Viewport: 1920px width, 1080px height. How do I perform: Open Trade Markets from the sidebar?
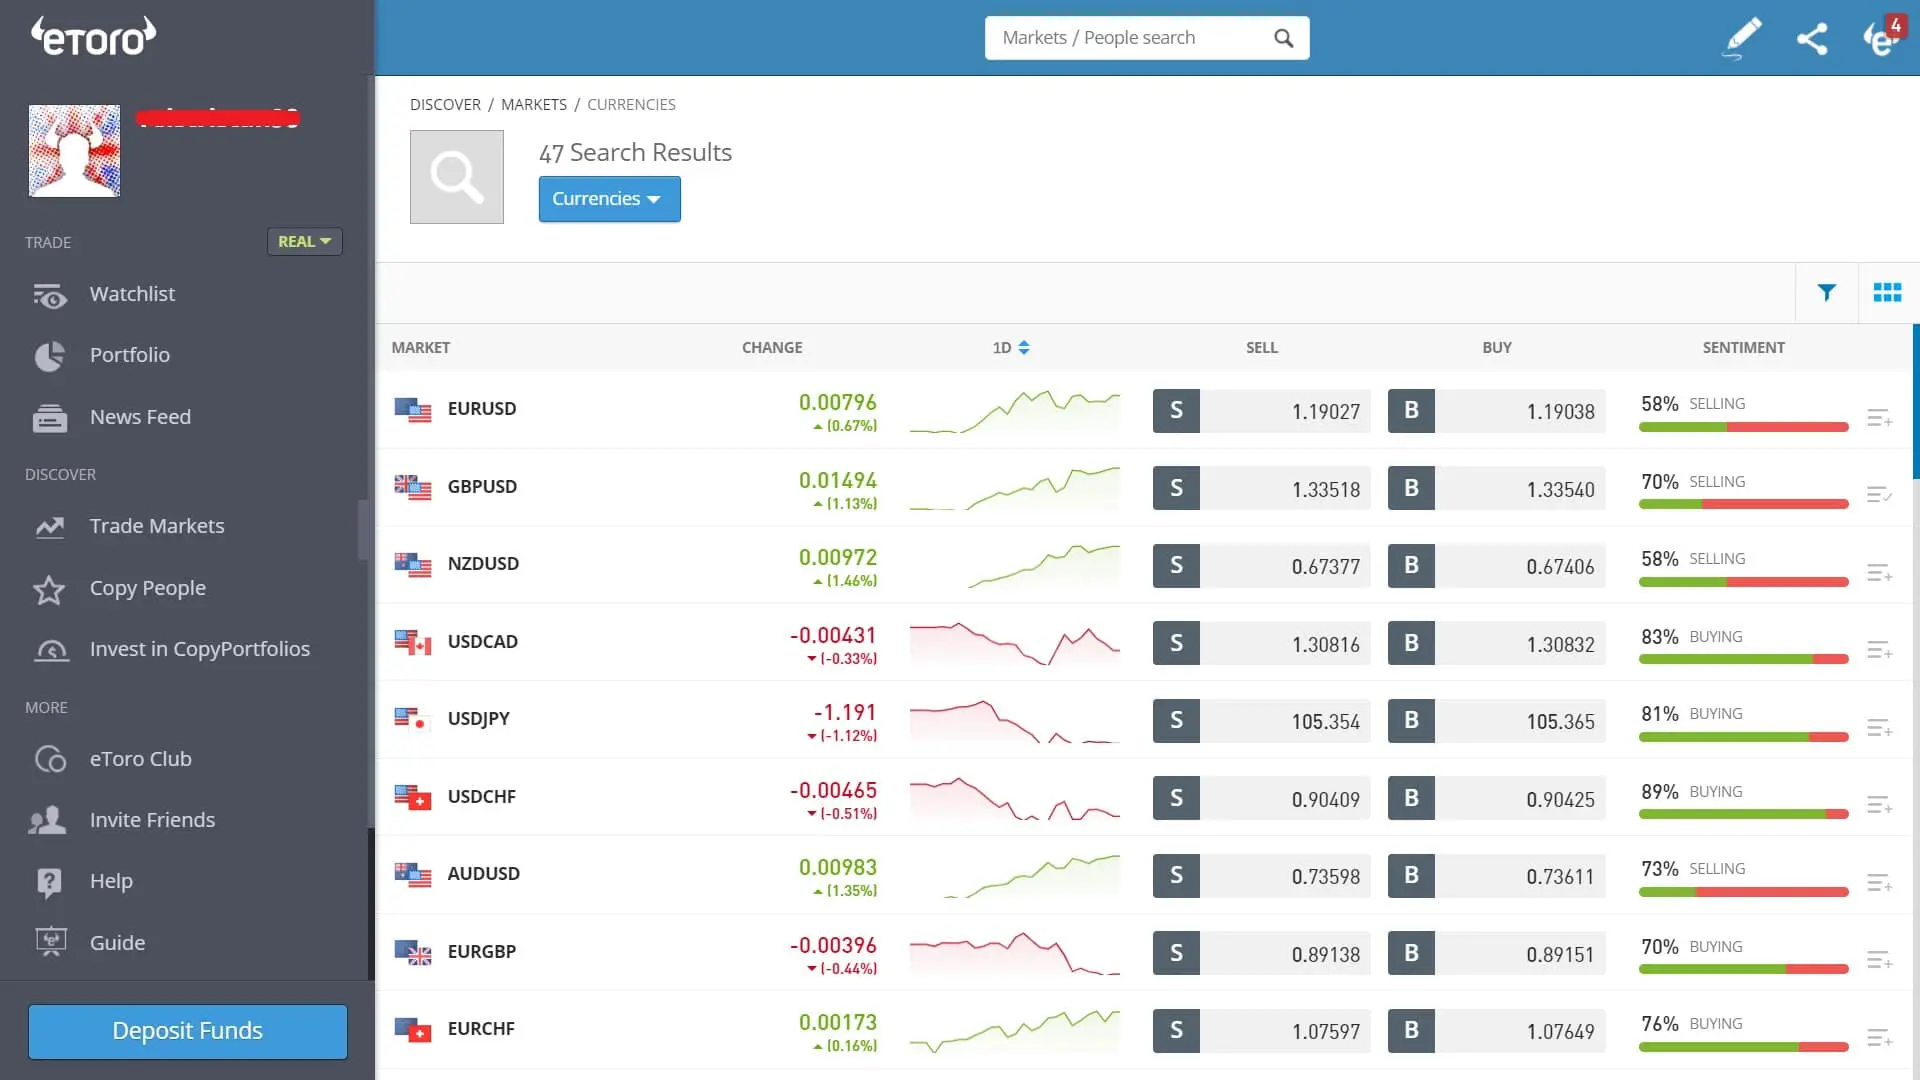pyautogui.click(x=49, y=527)
